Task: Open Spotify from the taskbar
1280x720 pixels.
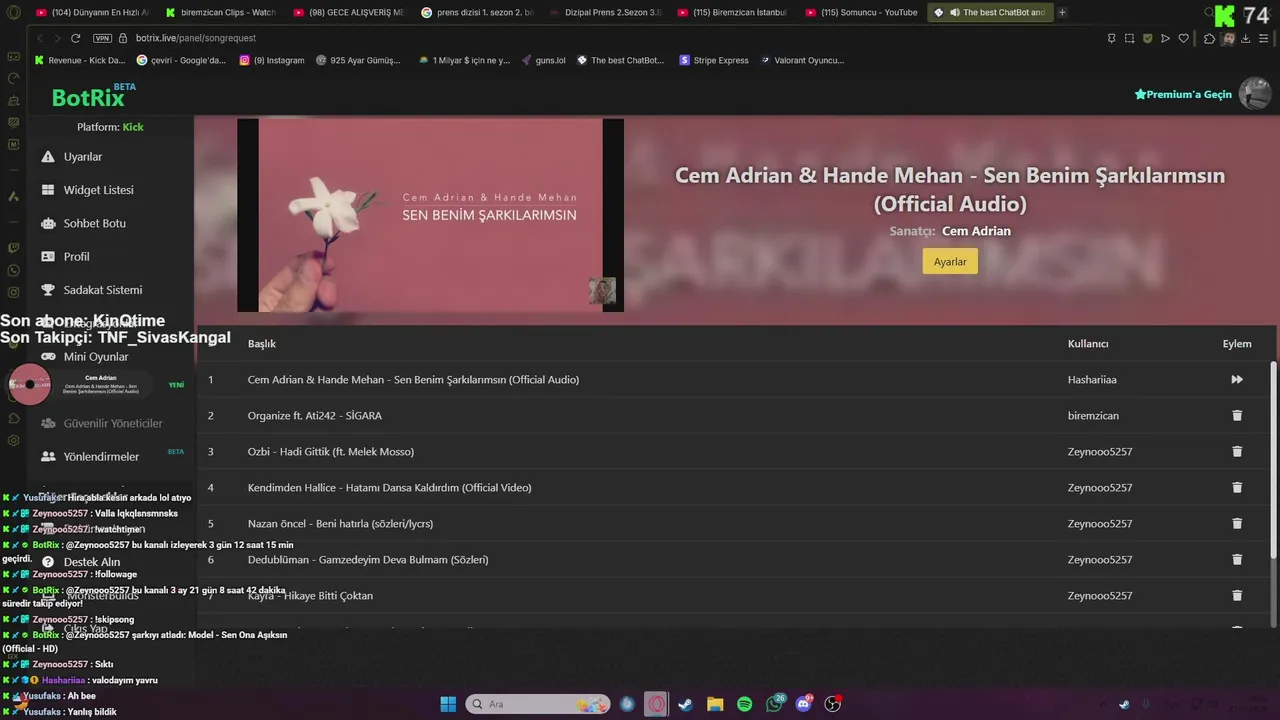Action: point(744,704)
